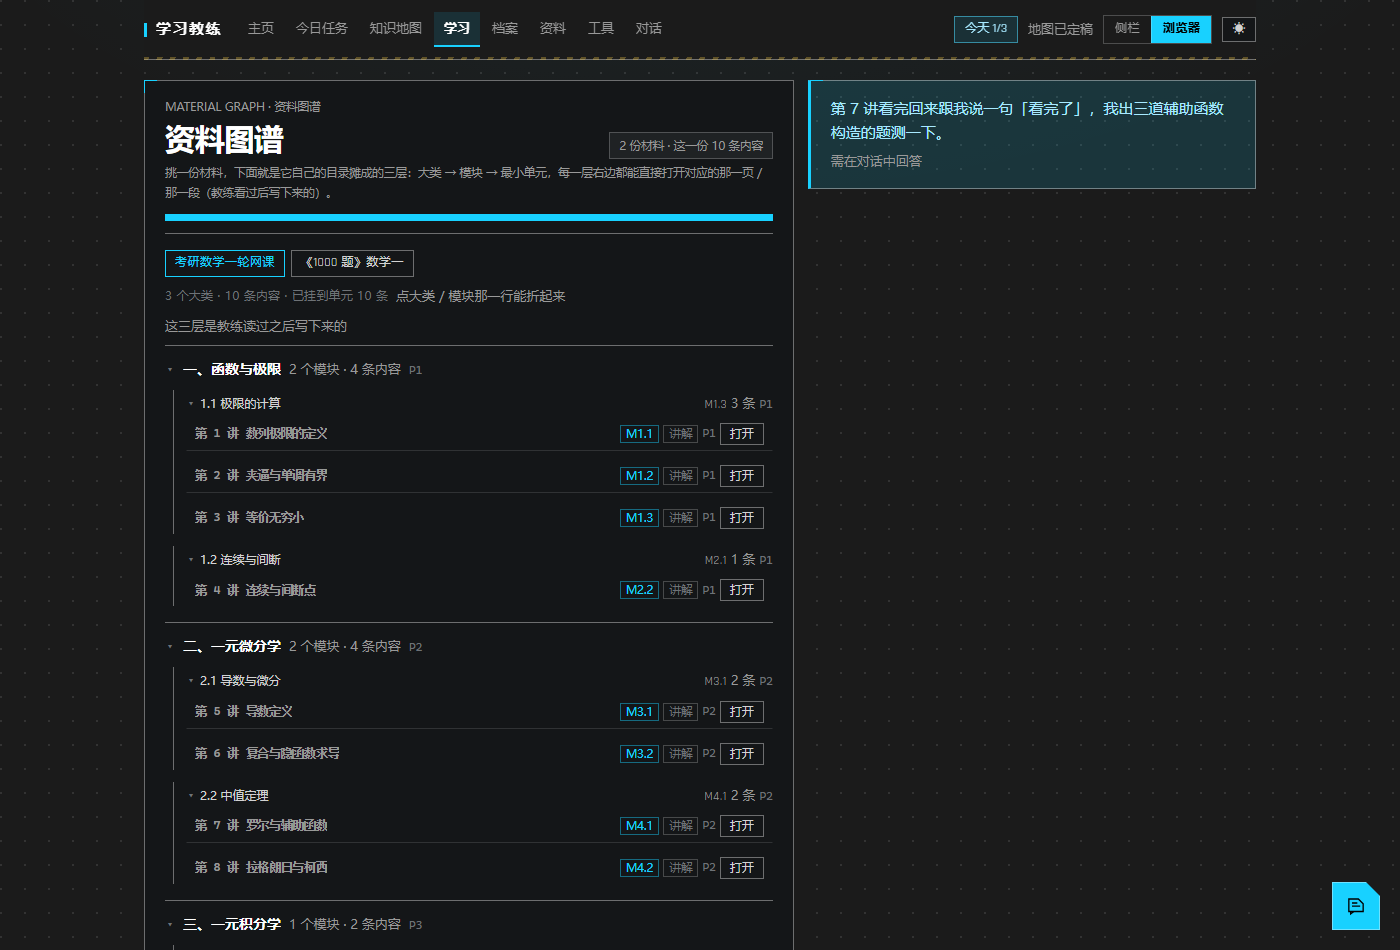Click the 讲解 tag on 第 4 讲

(681, 590)
